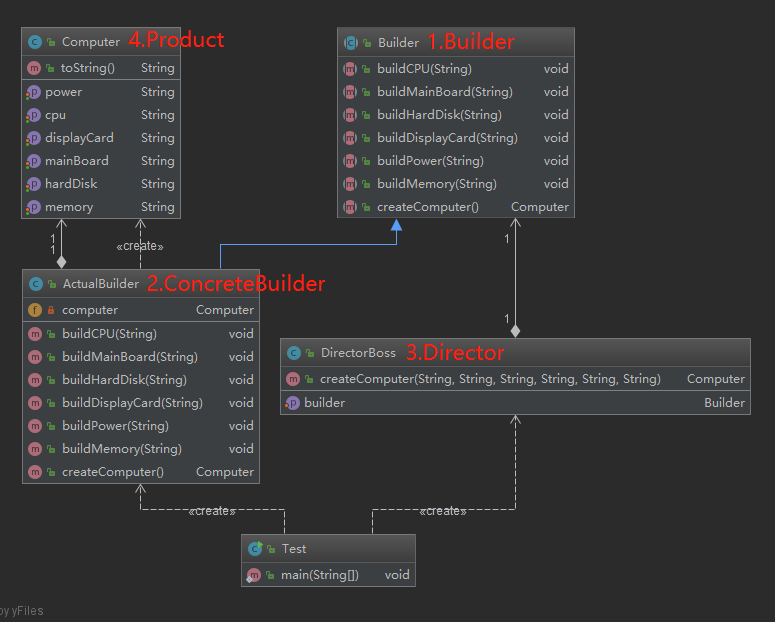Click the blue inheritance arrowhead under Builder
775x622 pixels.
click(x=396, y=225)
